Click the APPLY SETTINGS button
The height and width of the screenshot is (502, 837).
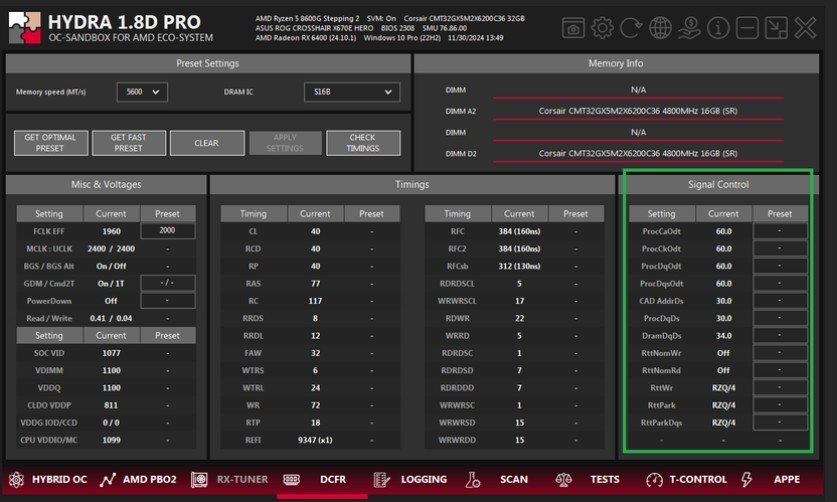point(285,143)
